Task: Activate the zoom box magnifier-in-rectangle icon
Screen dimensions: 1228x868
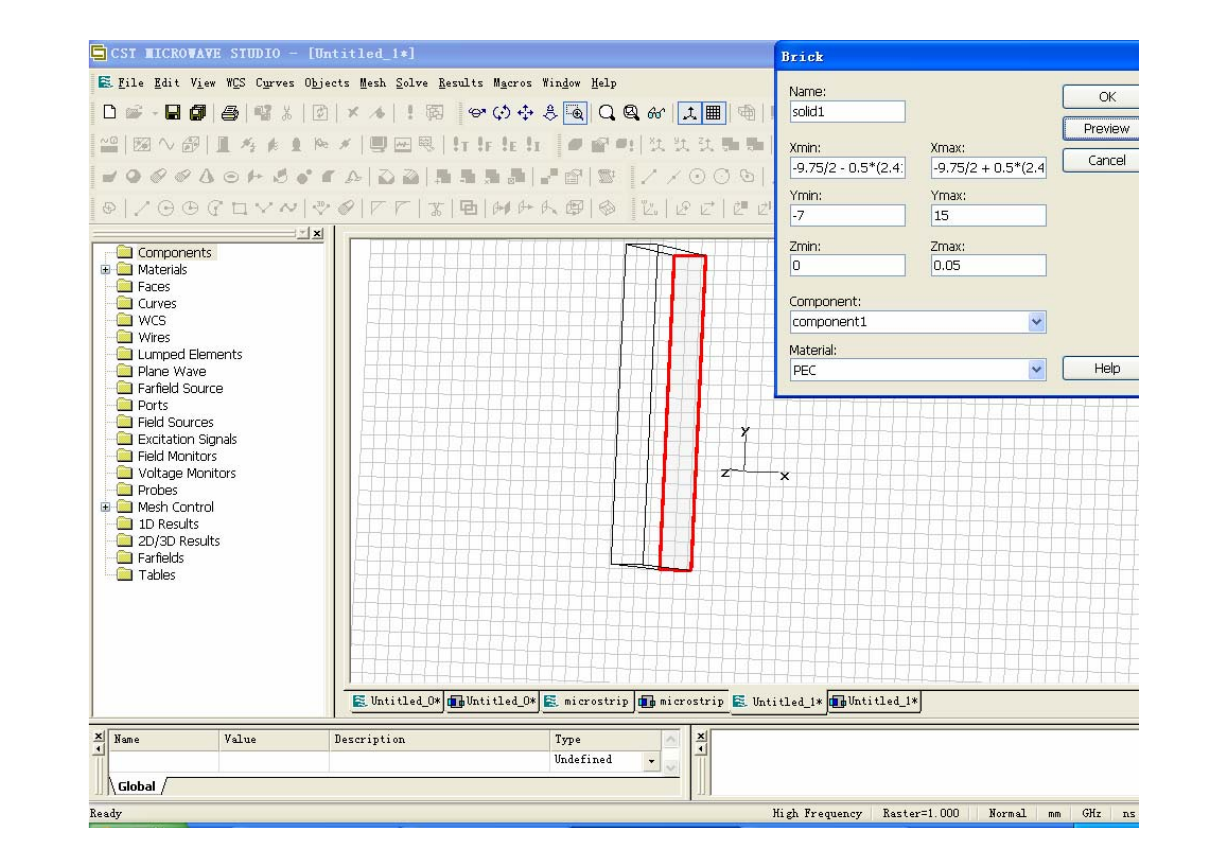Action: (x=574, y=113)
